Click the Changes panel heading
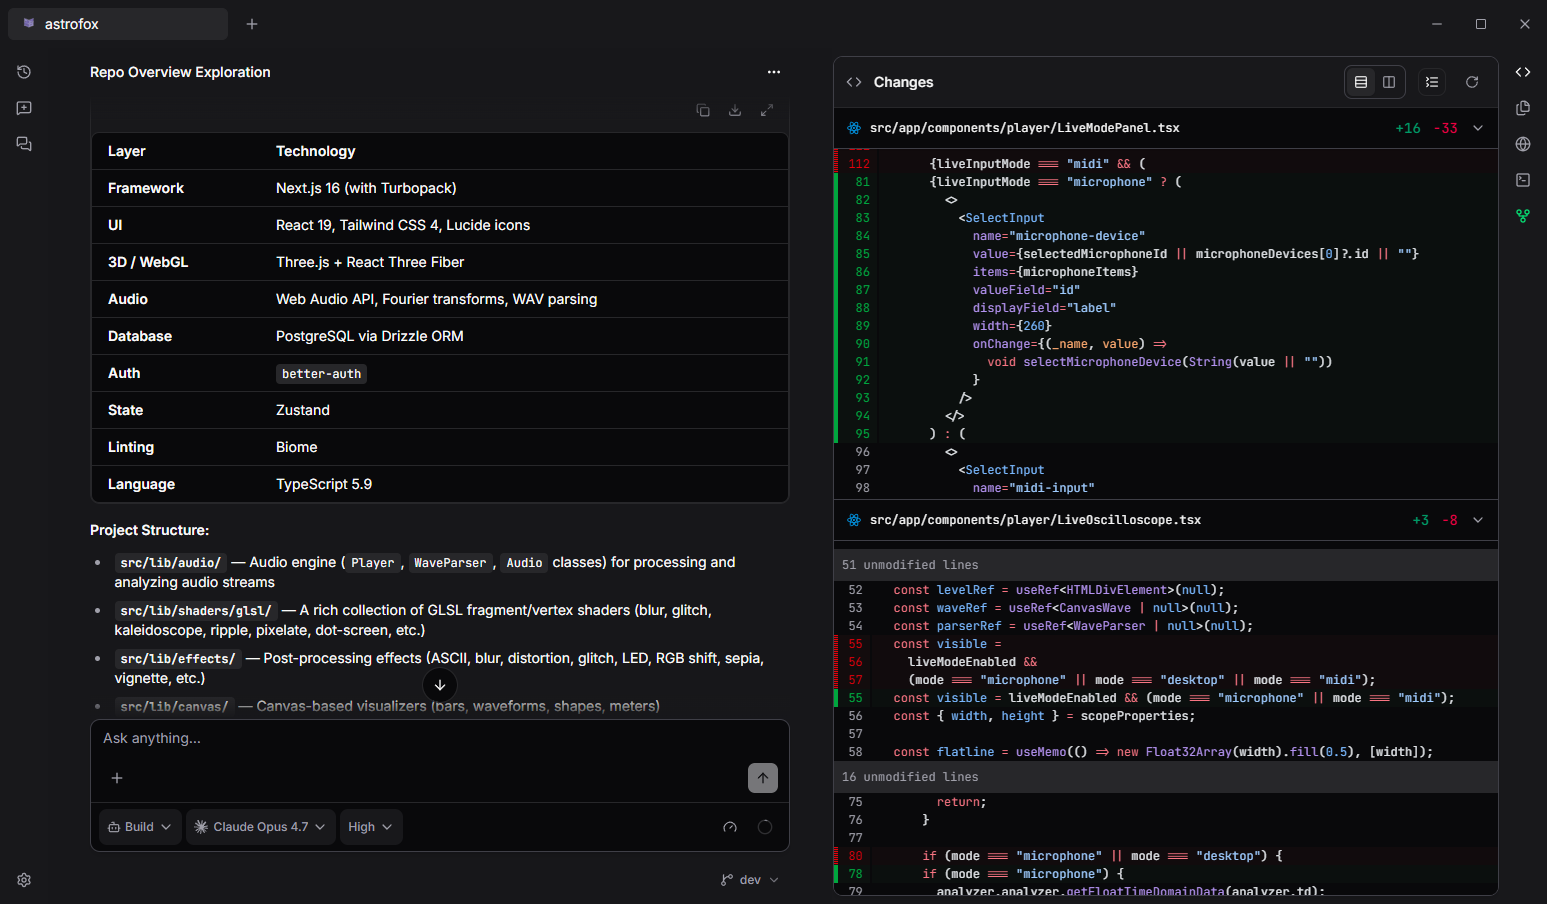The height and width of the screenshot is (904, 1547). [x=903, y=82]
